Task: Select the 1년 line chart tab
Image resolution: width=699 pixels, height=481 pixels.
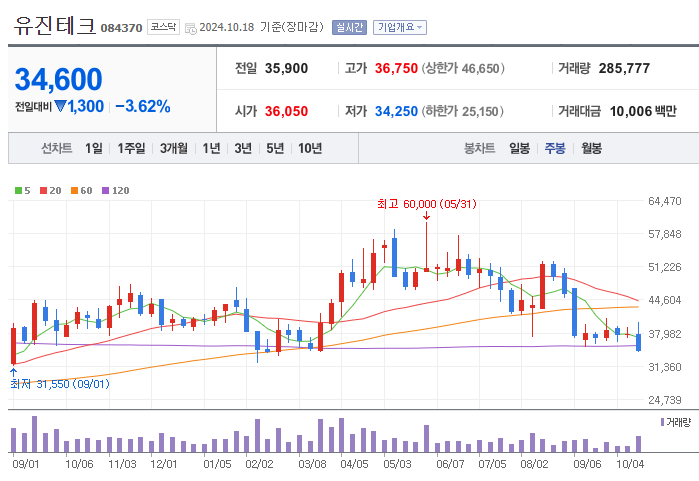Action: (x=211, y=148)
